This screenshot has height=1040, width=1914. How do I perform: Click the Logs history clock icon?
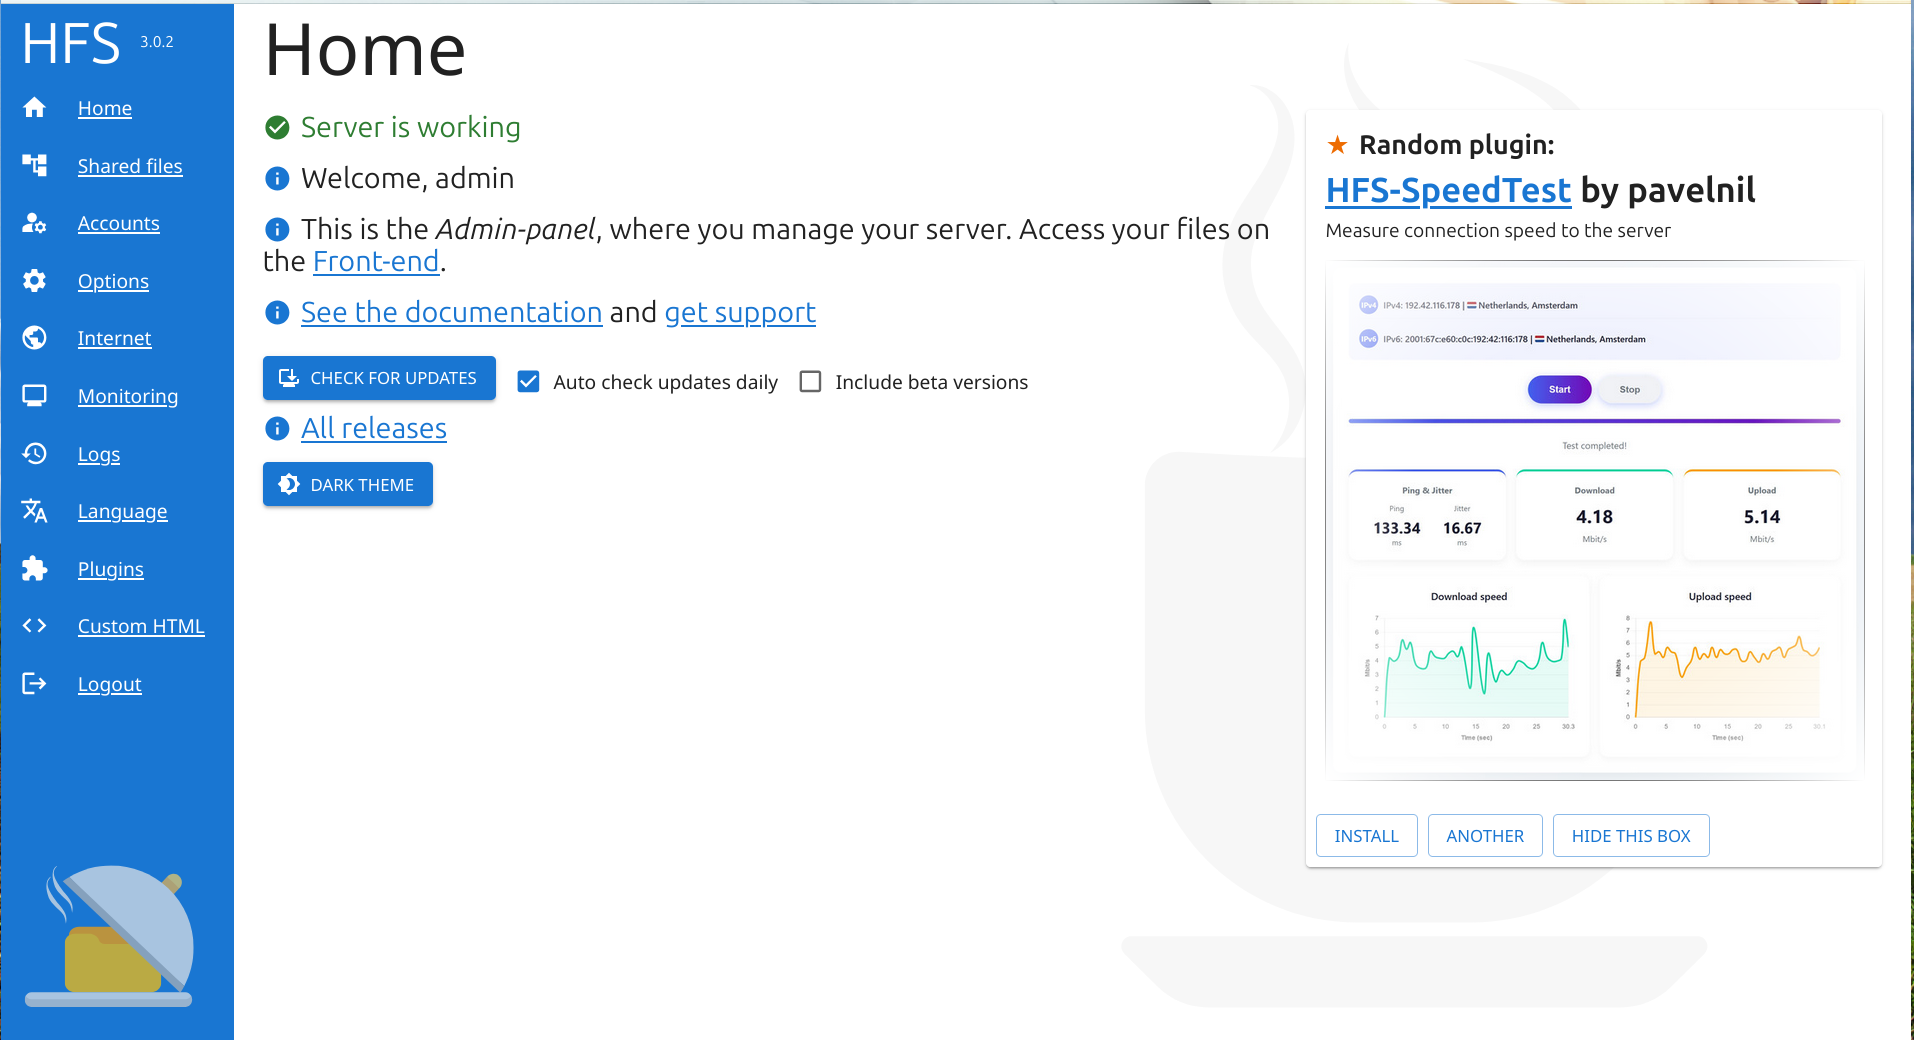(x=34, y=454)
